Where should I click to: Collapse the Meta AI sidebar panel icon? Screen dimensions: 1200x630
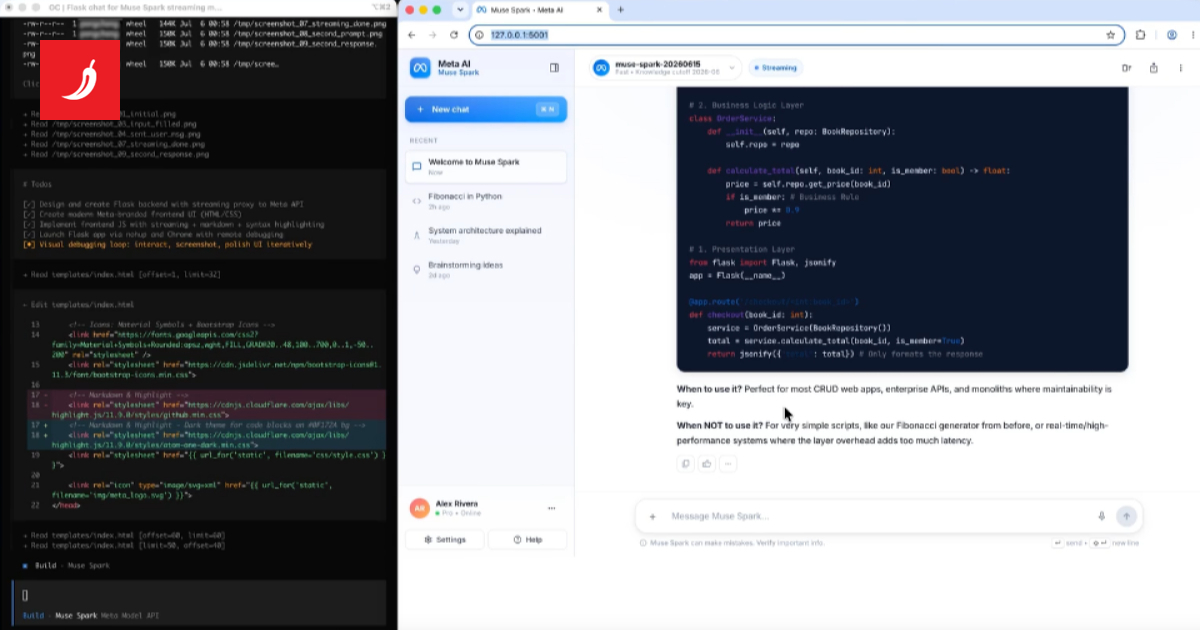[x=554, y=68]
